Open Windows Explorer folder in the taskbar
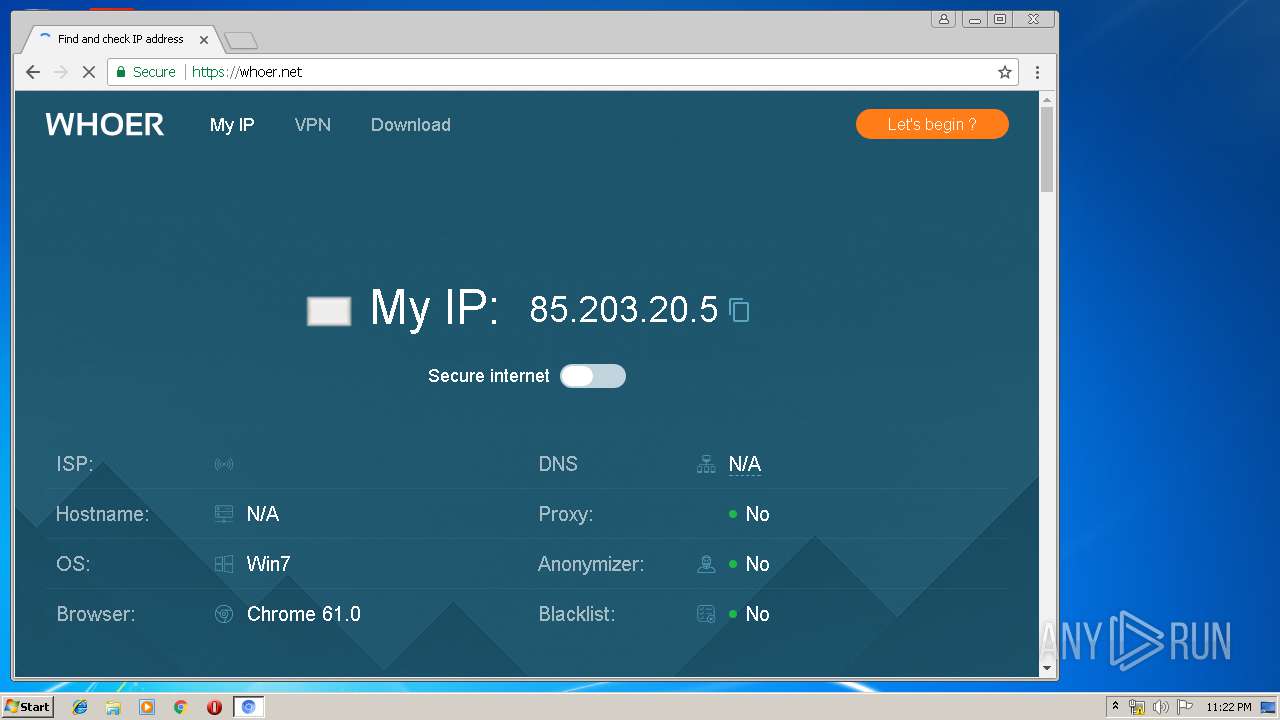 [x=113, y=707]
